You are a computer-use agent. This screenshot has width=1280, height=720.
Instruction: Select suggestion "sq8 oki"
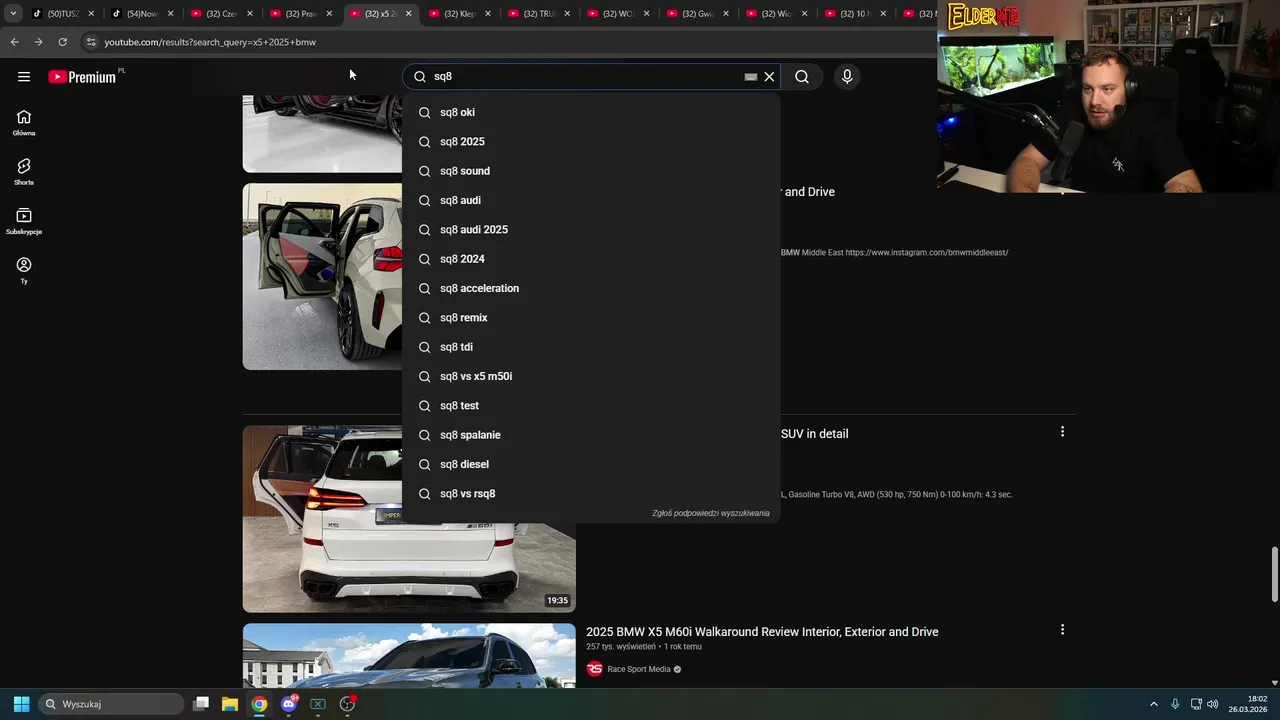tap(591, 112)
